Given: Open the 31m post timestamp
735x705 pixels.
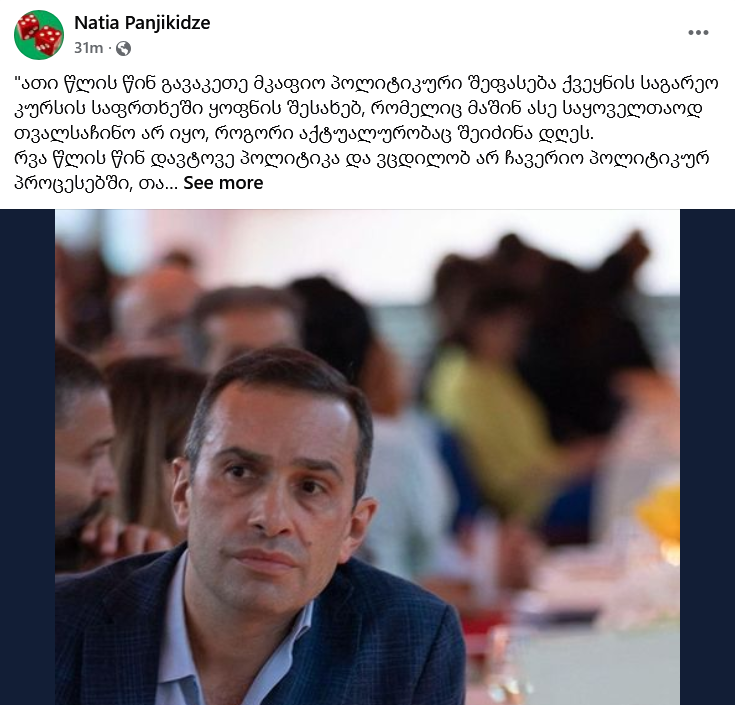Looking at the screenshot, I should (89, 48).
